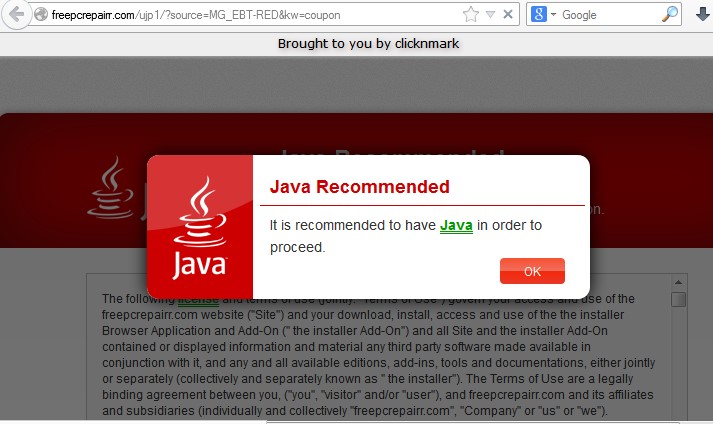Expand the search engine selector dropdown
713x424 pixels.
[553, 15]
